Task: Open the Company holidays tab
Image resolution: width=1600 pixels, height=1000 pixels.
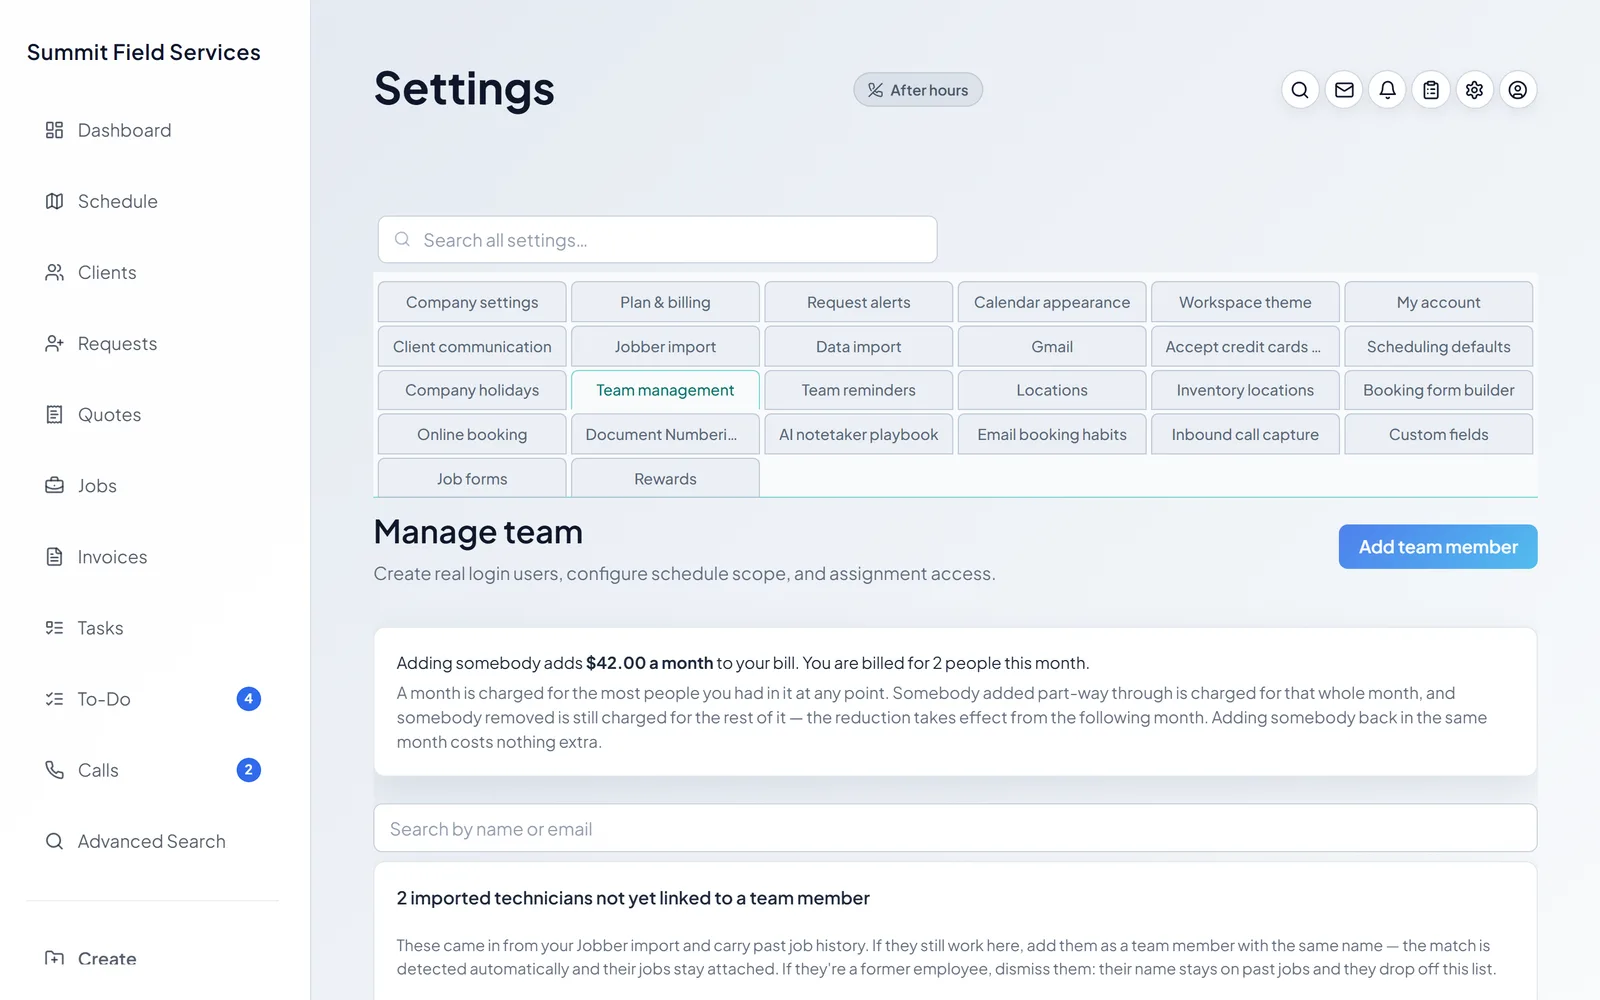Action: pos(472,390)
